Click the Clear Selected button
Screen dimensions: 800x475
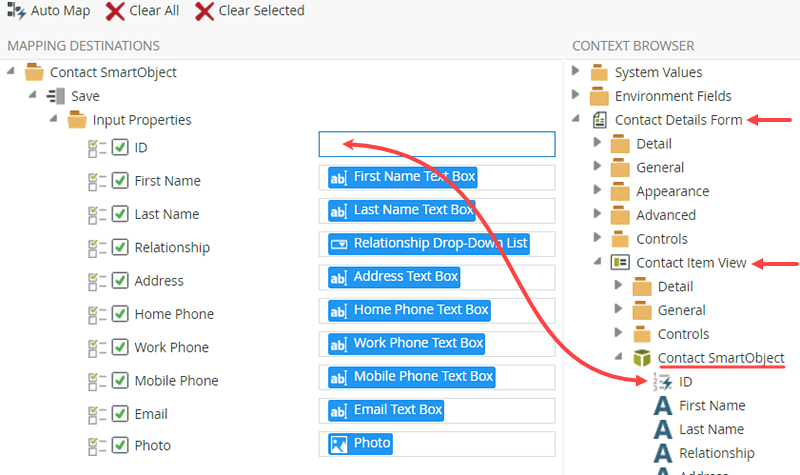[x=249, y=11]
